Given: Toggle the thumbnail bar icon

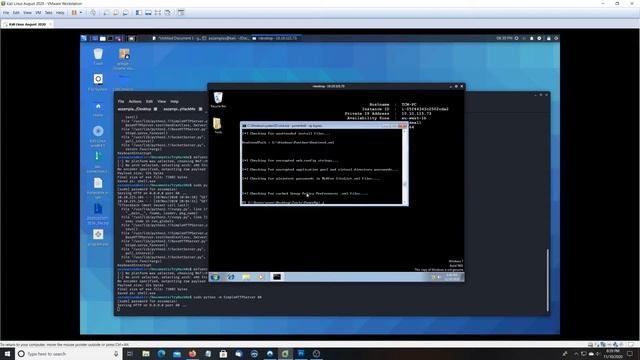Looking at the screenshot, I should 148,13.
